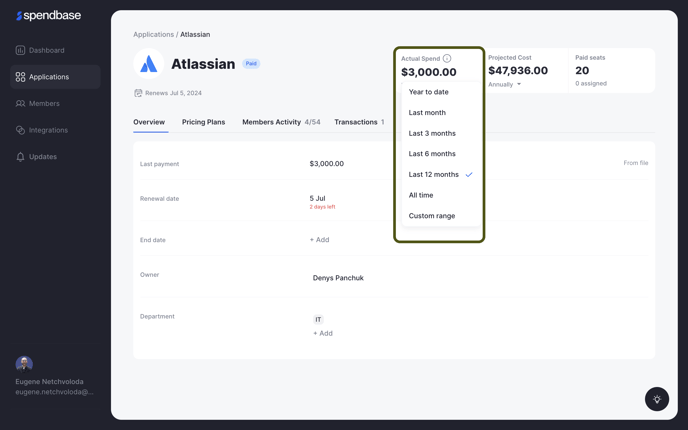This screenshot has height=430, width=688.
Task: Click the Spendbase logo
Action: pyautogui.click(x=48, y=15)
